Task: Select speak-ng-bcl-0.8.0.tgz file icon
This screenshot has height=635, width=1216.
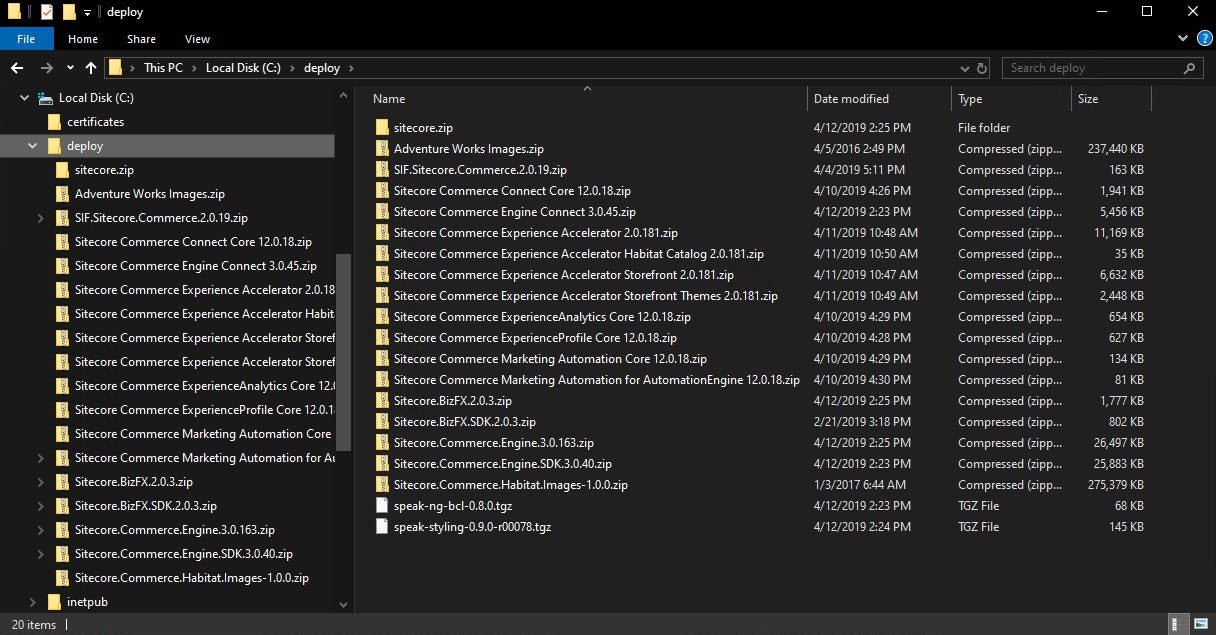Action: [381, 506]
